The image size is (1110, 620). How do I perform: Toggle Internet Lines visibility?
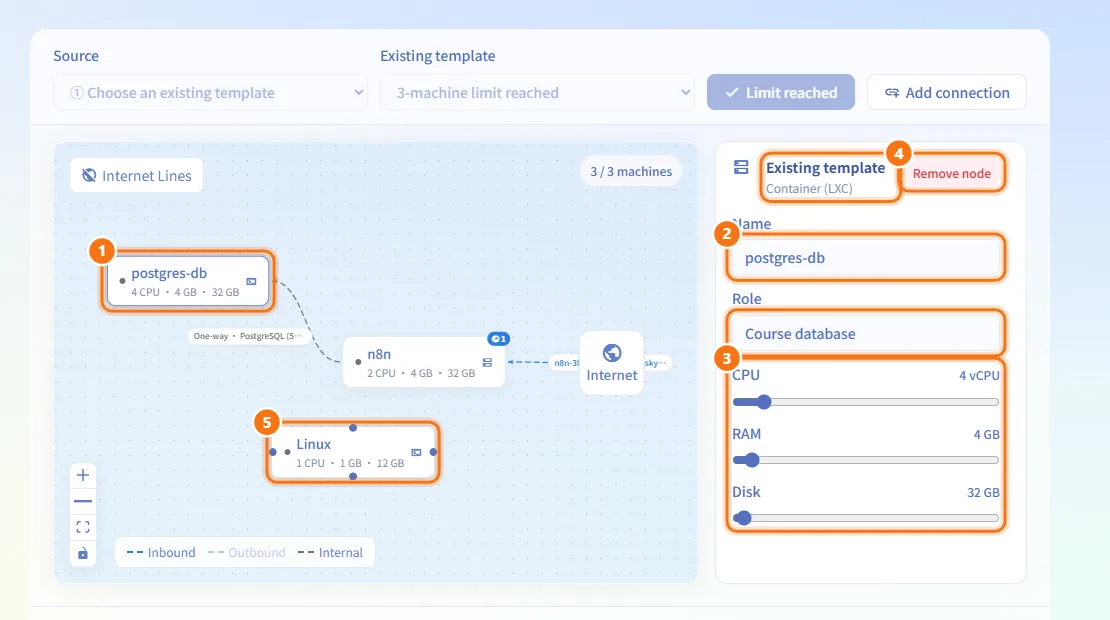point(137,176)
